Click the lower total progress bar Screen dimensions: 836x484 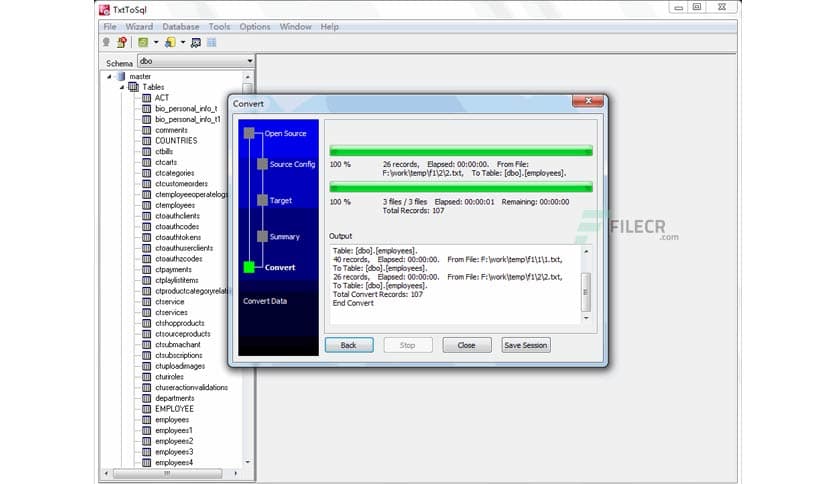click(x=461, y=187)
